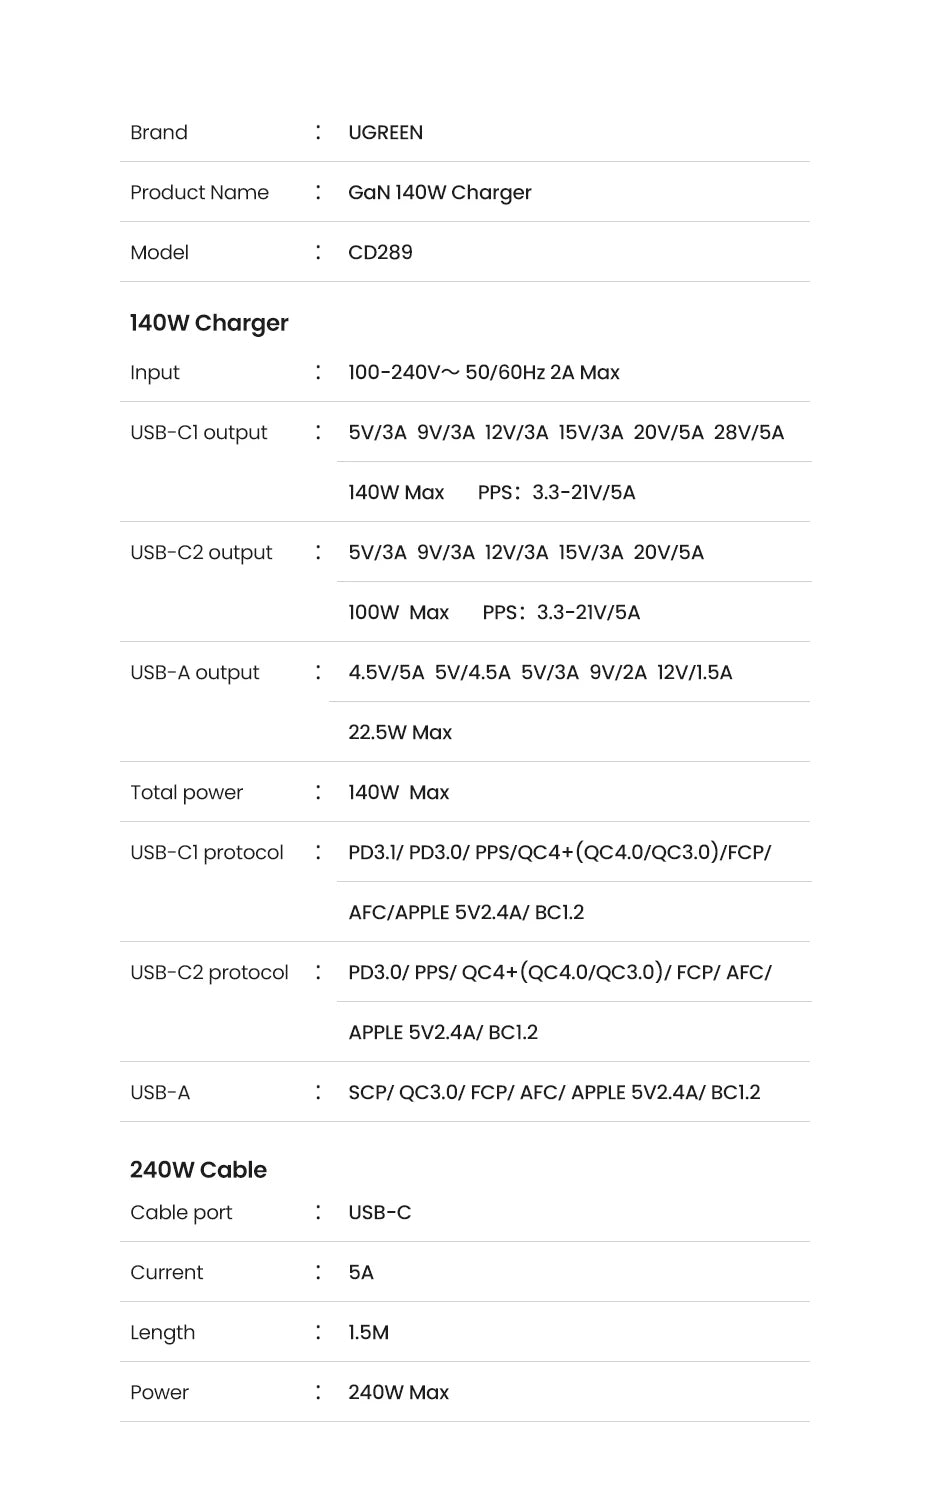
Task: Click the USB-C1 output label
Action: [199, 432]
